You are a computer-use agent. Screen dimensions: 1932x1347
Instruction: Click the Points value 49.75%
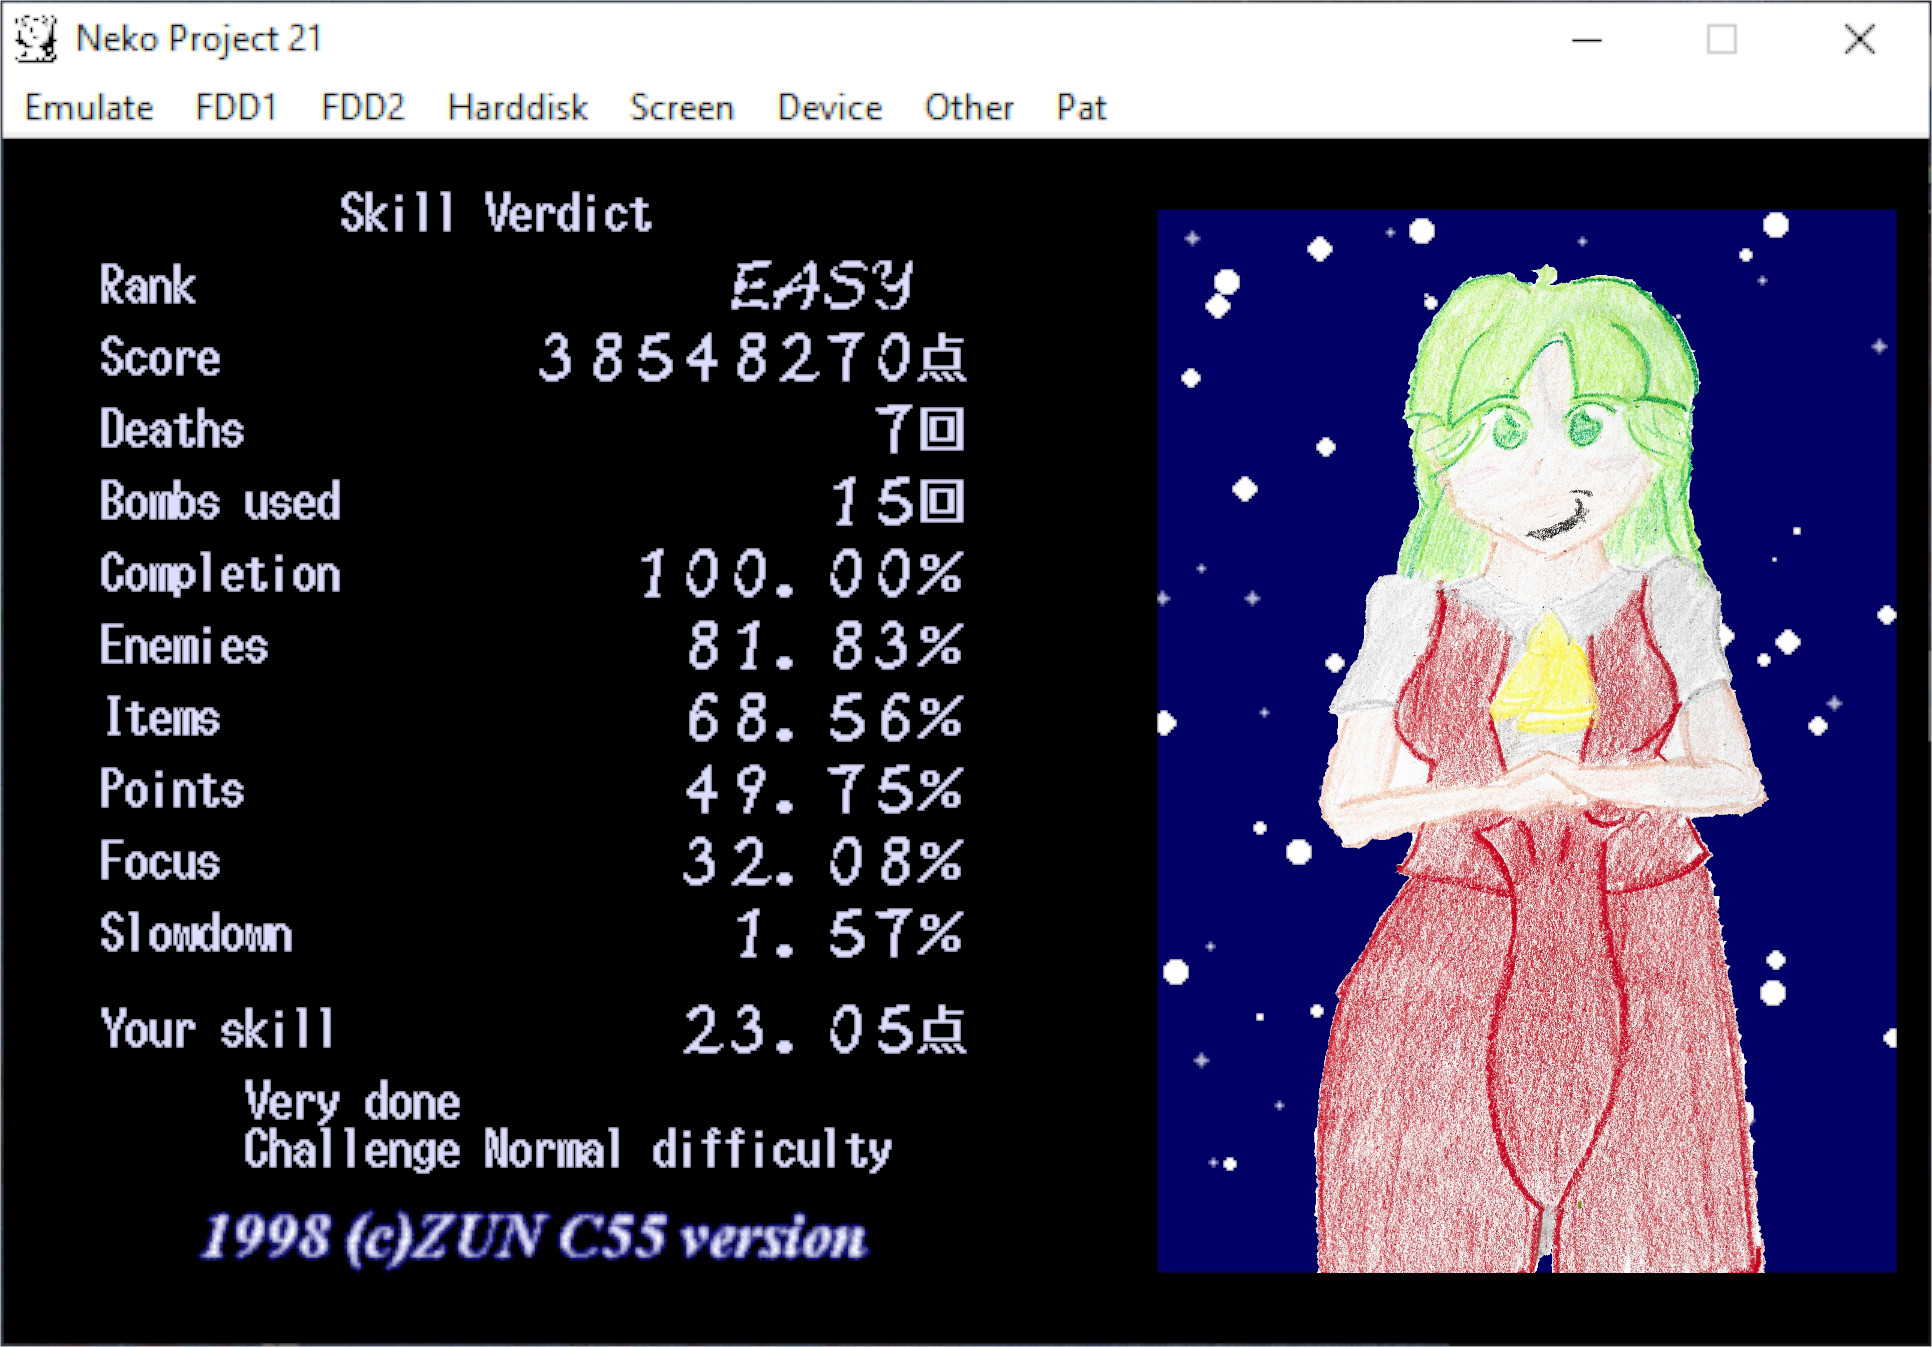pyautogui.click(x=825, y=790)
